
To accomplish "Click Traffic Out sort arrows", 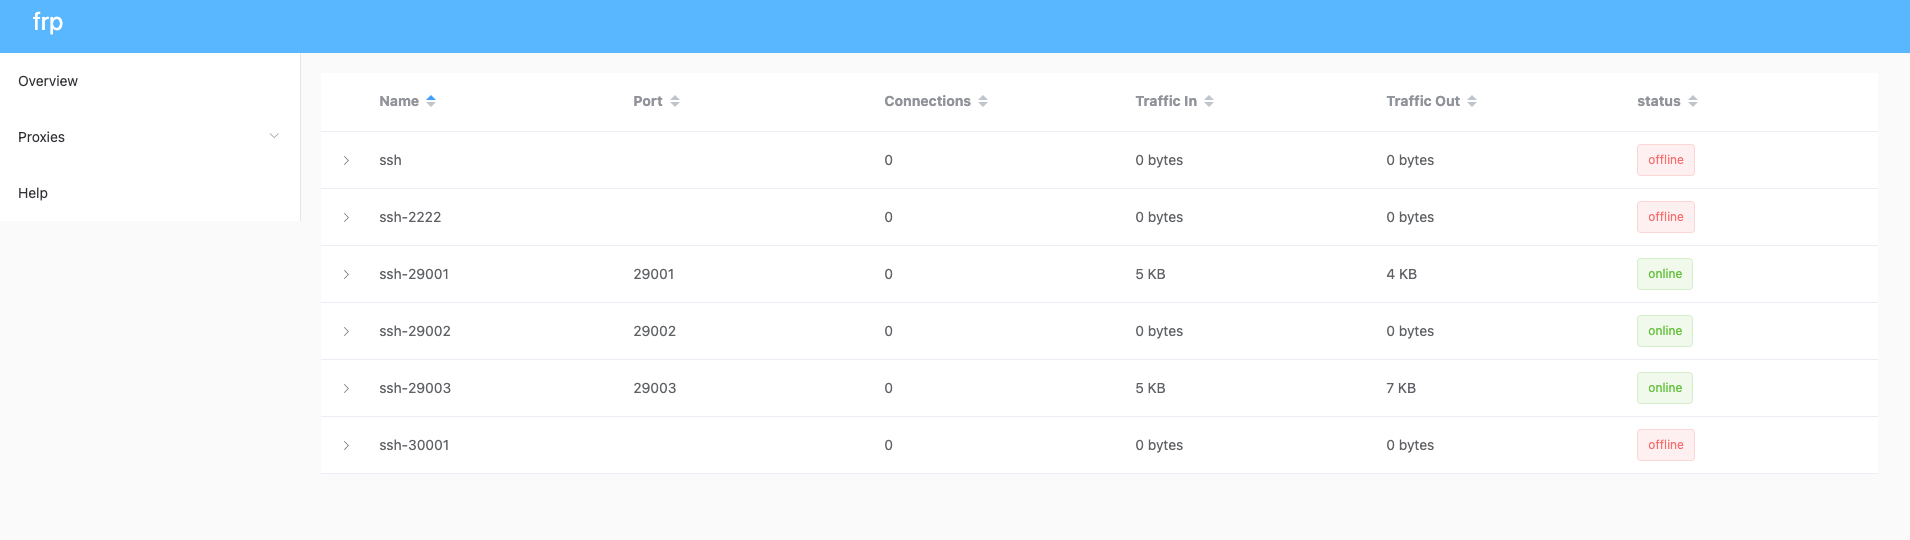I will click(x=1472, y=101).
